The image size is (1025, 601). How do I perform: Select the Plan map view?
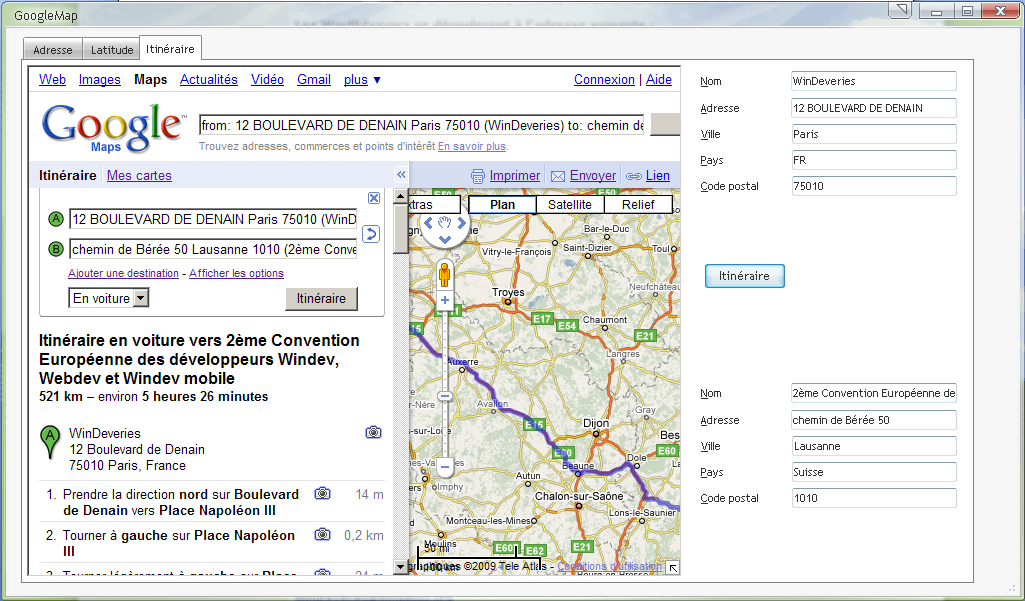(502, 205)
